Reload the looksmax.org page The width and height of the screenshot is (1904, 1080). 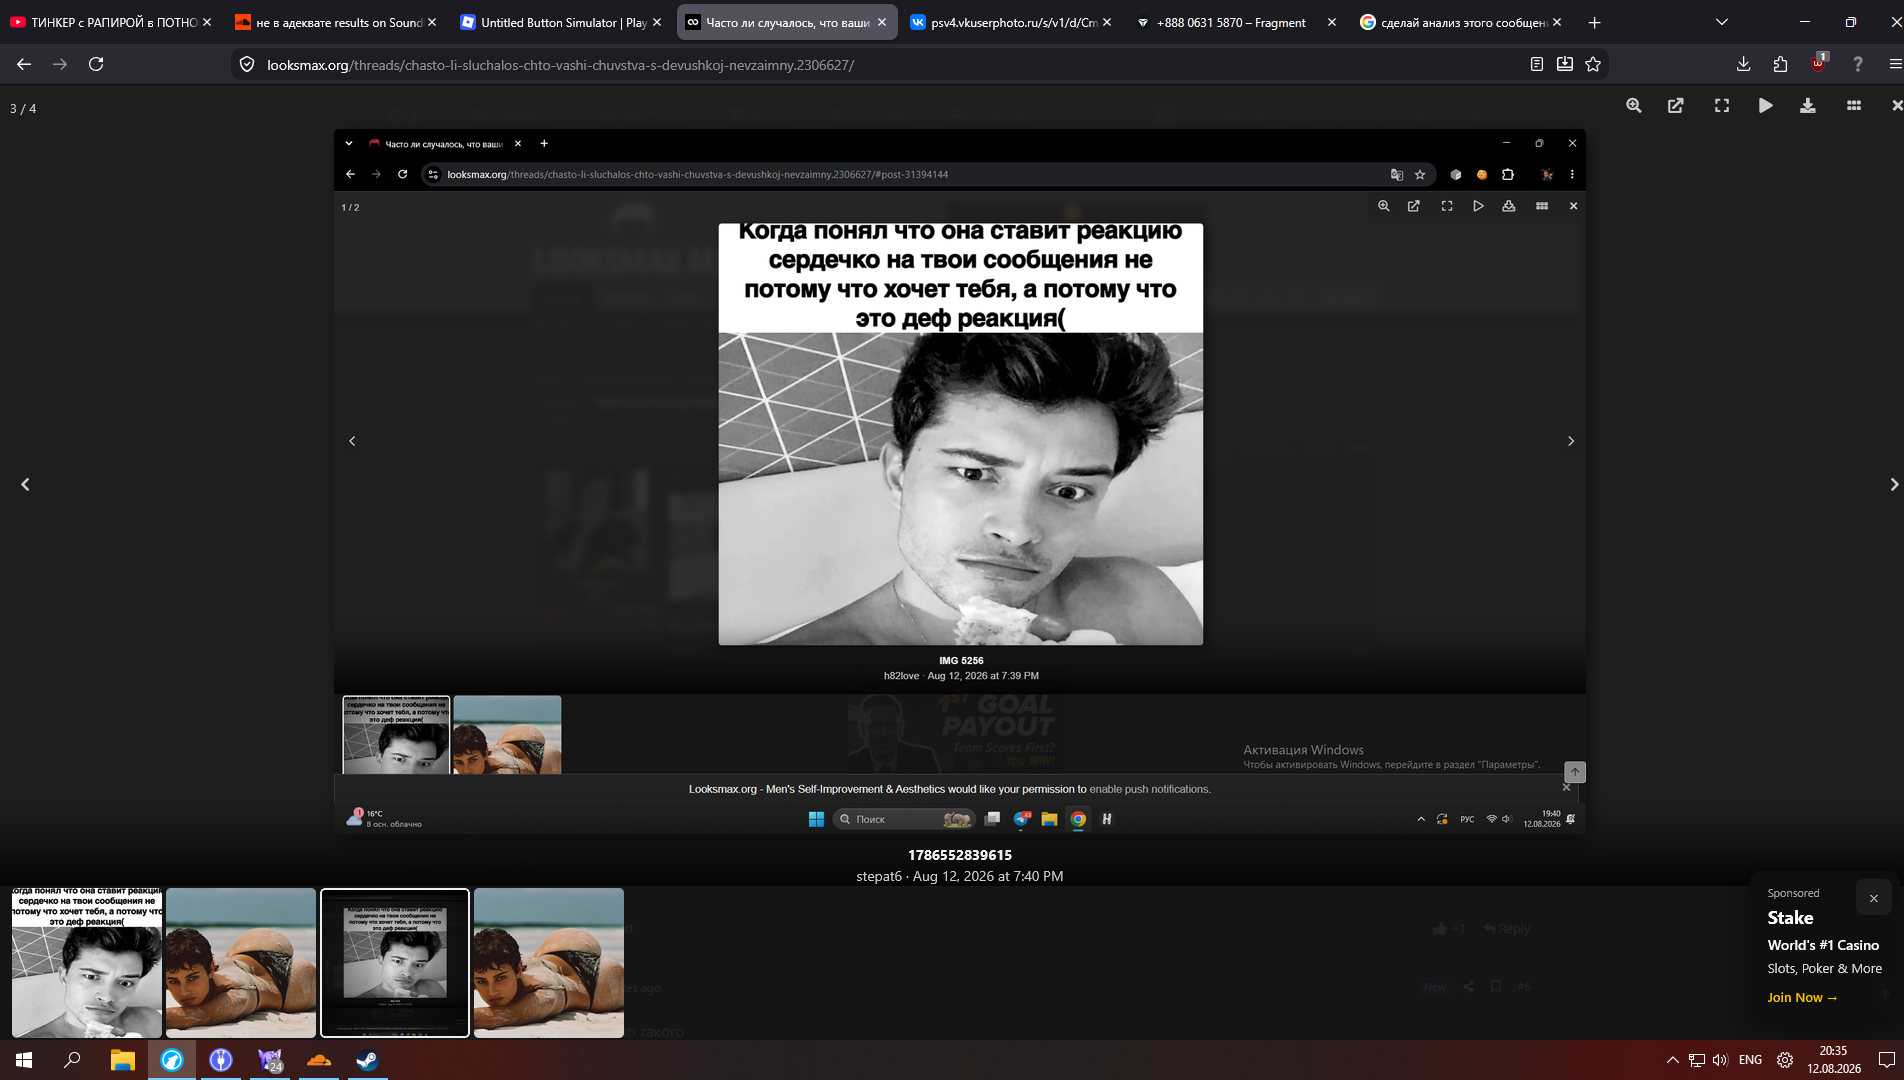(96, 64)
